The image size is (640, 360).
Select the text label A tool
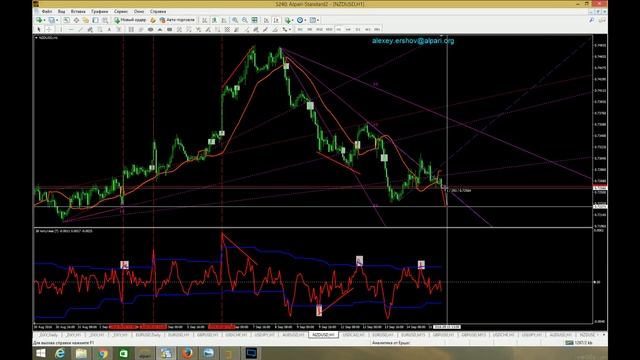pyautogui.click(x=109, y=29)
